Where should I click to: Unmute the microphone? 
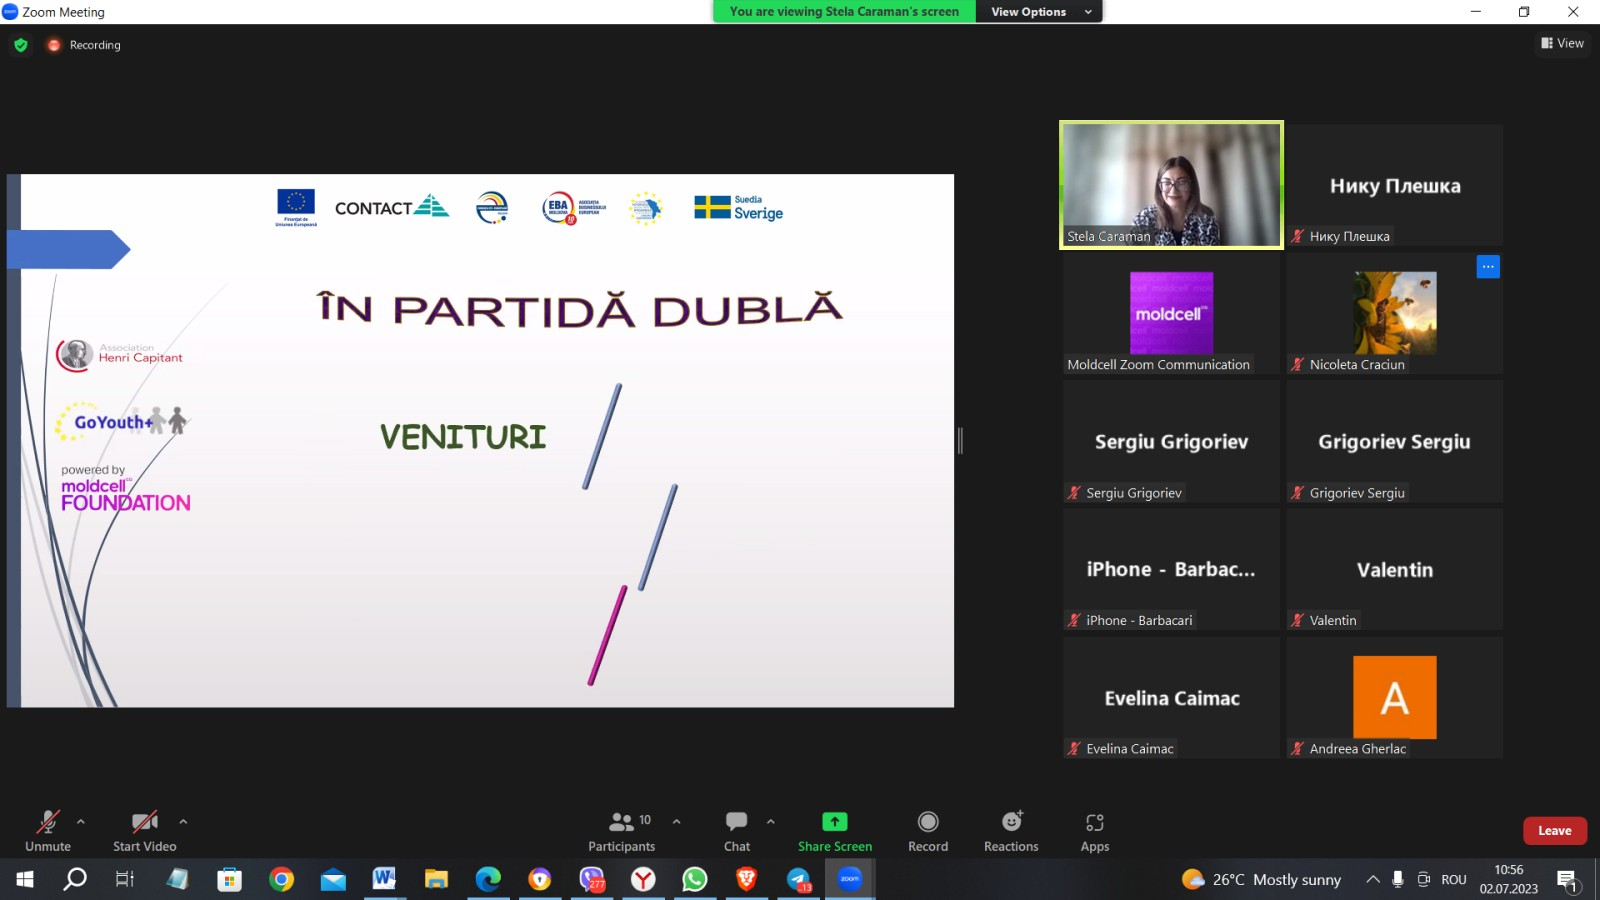click(x=48, y=832)
